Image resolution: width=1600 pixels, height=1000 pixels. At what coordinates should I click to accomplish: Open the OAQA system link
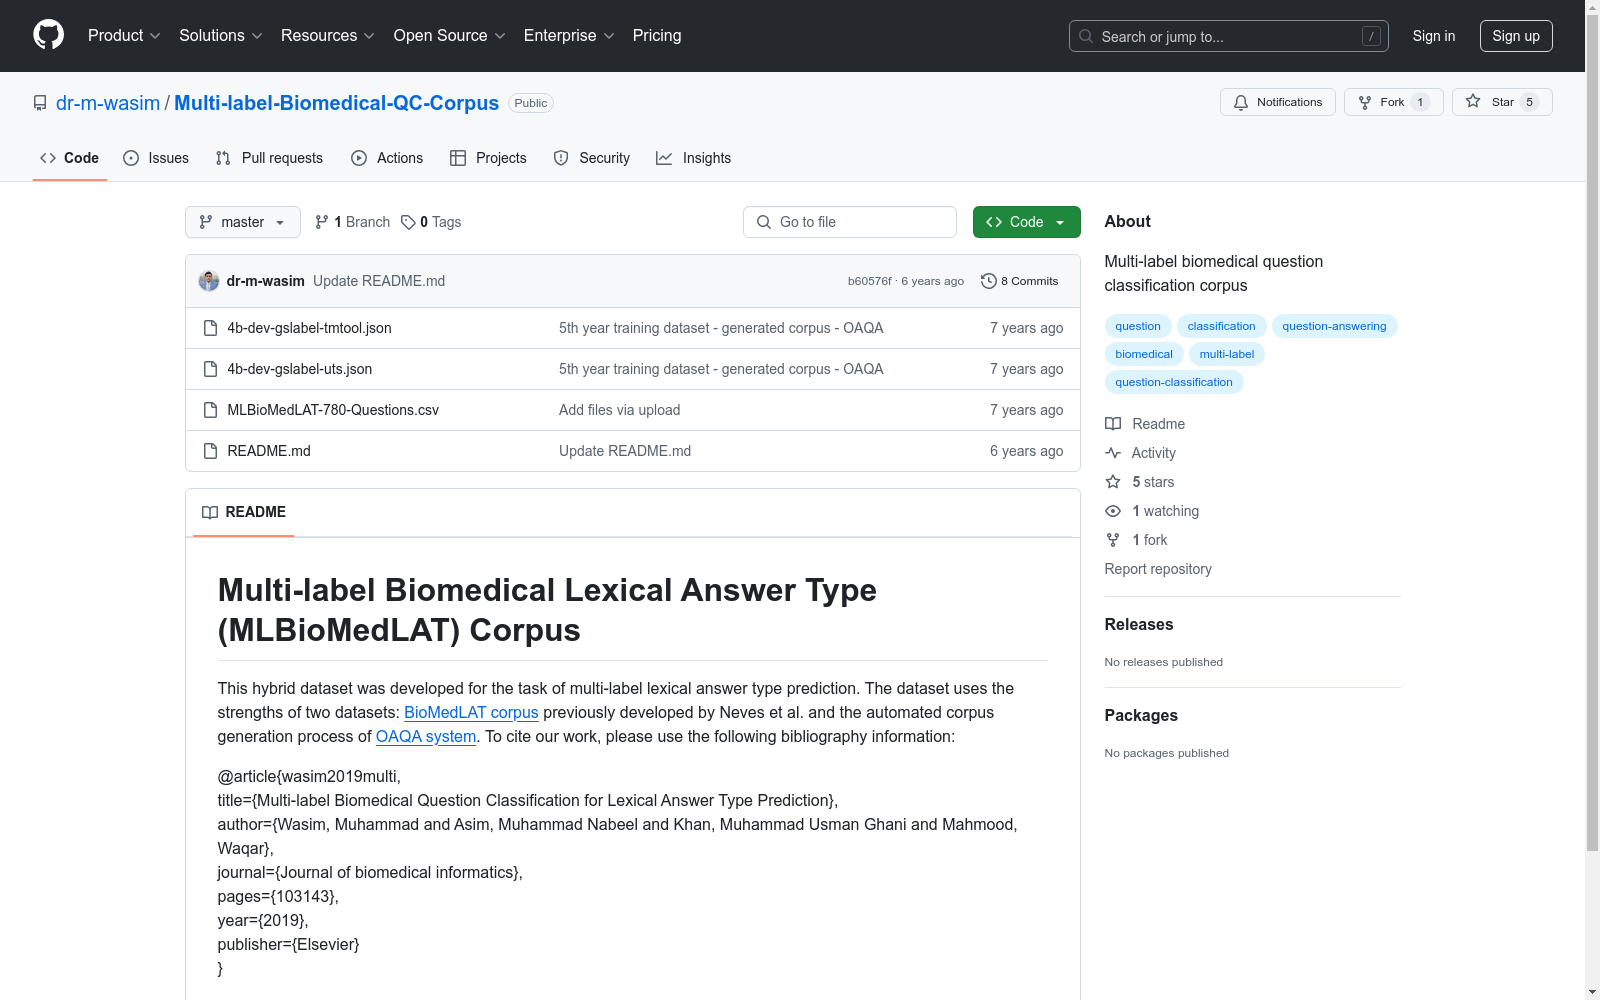pos(426,737)
